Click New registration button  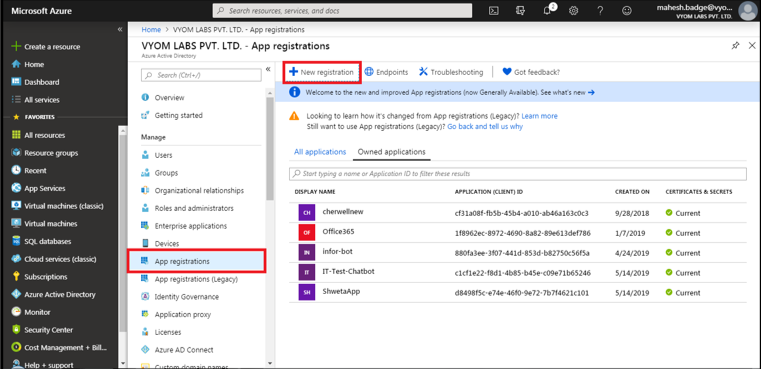[x=322, y=72]
